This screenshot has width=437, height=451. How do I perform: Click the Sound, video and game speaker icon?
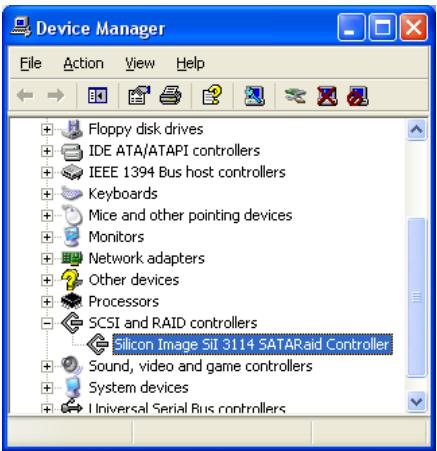72,366
